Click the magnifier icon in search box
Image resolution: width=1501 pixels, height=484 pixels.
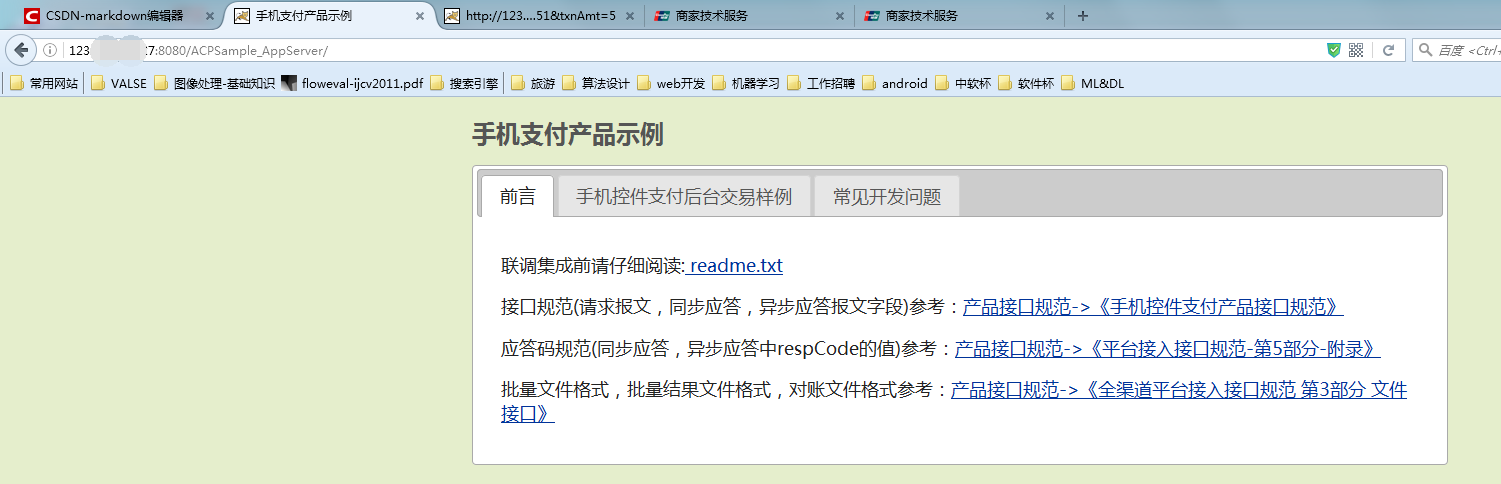(1425, 50)
